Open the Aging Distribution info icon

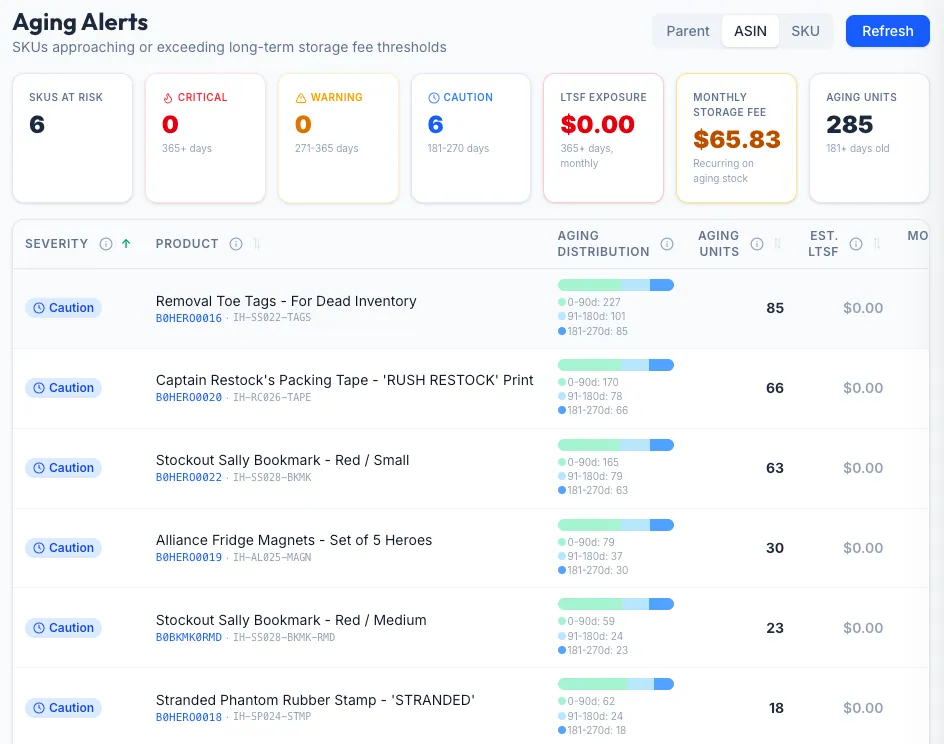coord(667,244)
